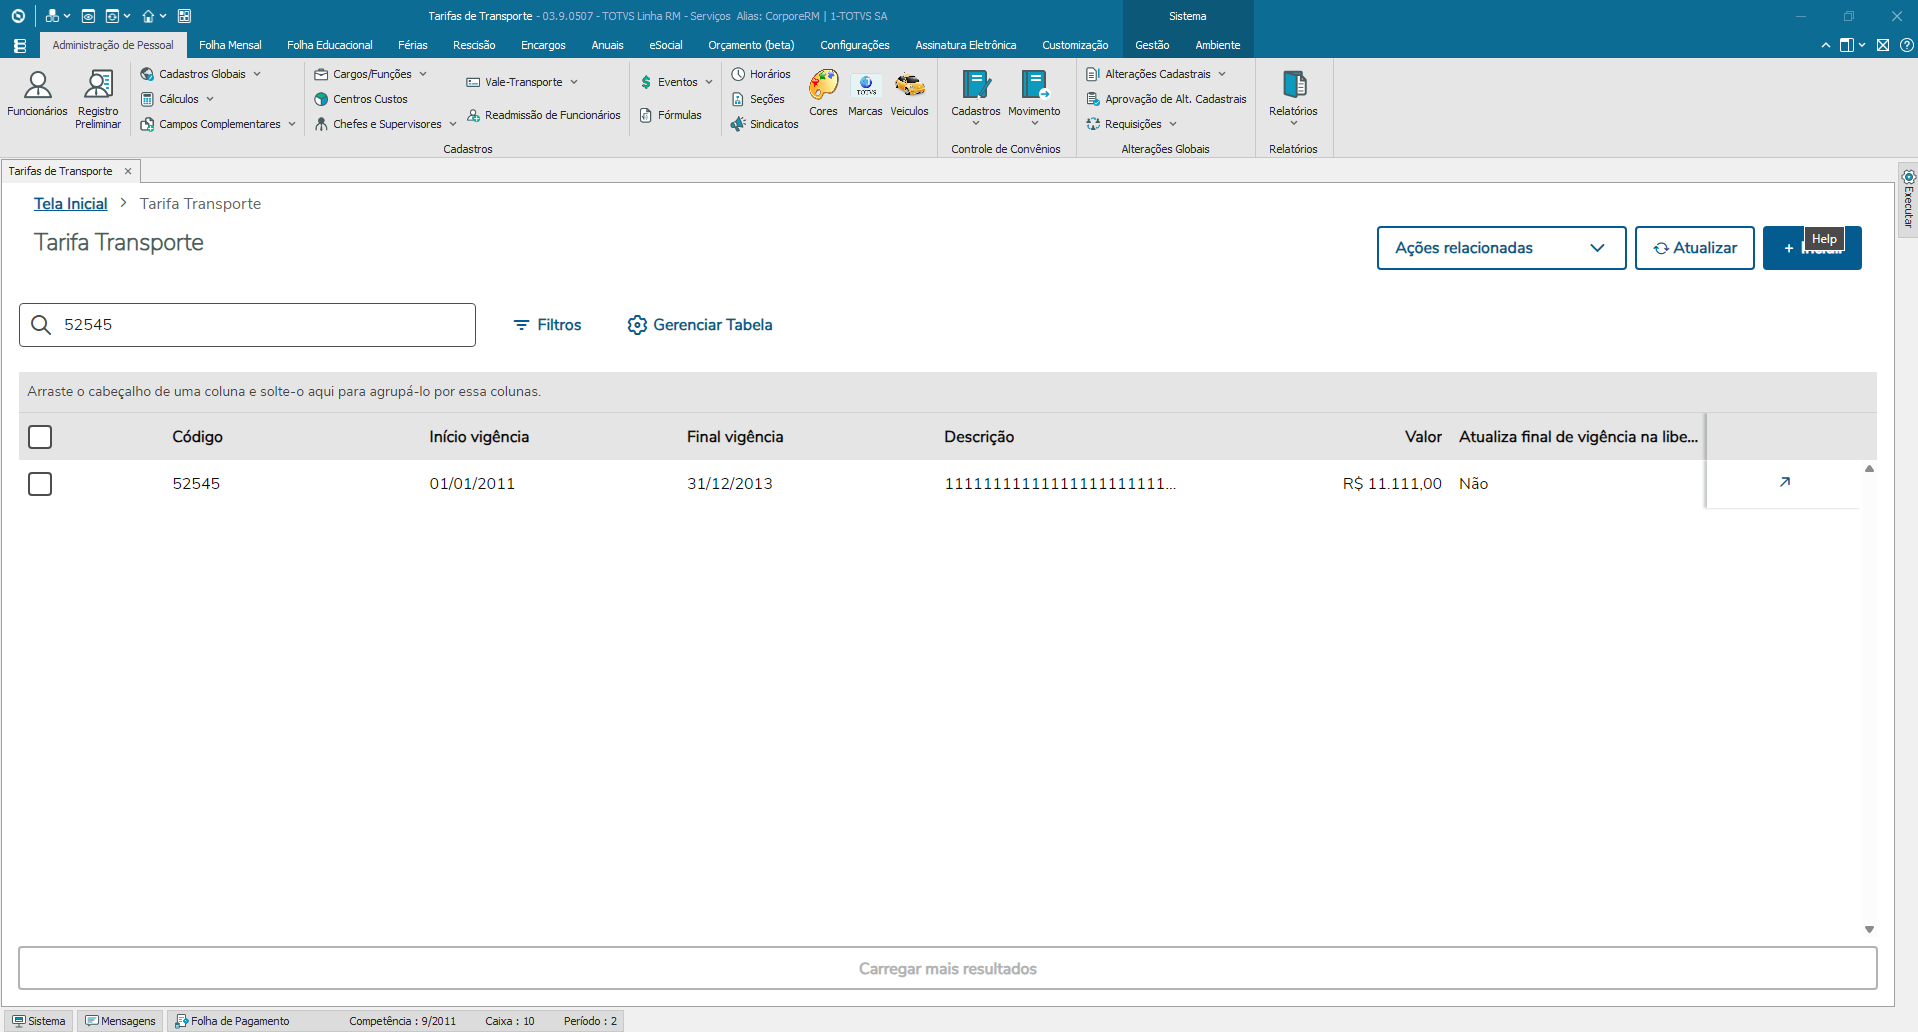Expand the Cálculos dropdown
The image size is (1918, 1032).
point(177,99)
